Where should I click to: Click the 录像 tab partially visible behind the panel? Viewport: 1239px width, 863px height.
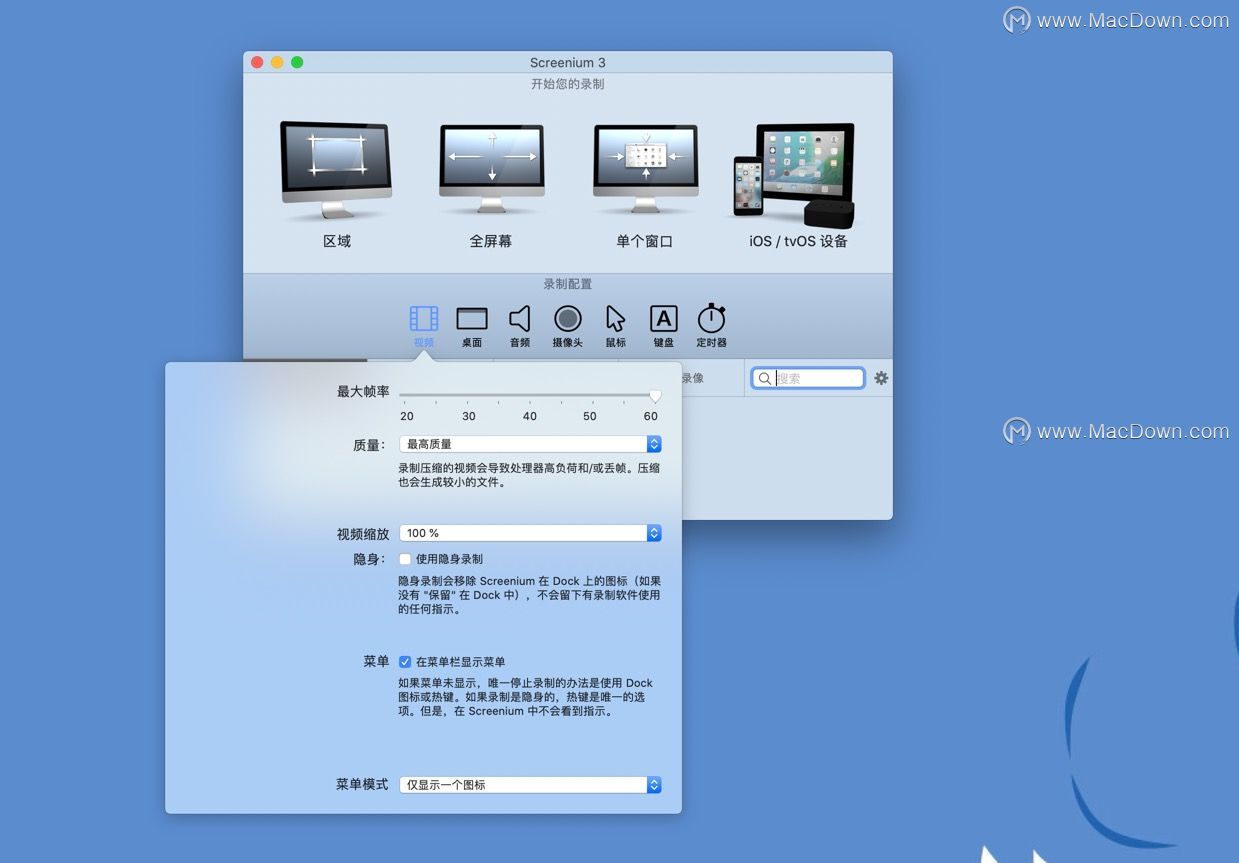tap(692, 378)
